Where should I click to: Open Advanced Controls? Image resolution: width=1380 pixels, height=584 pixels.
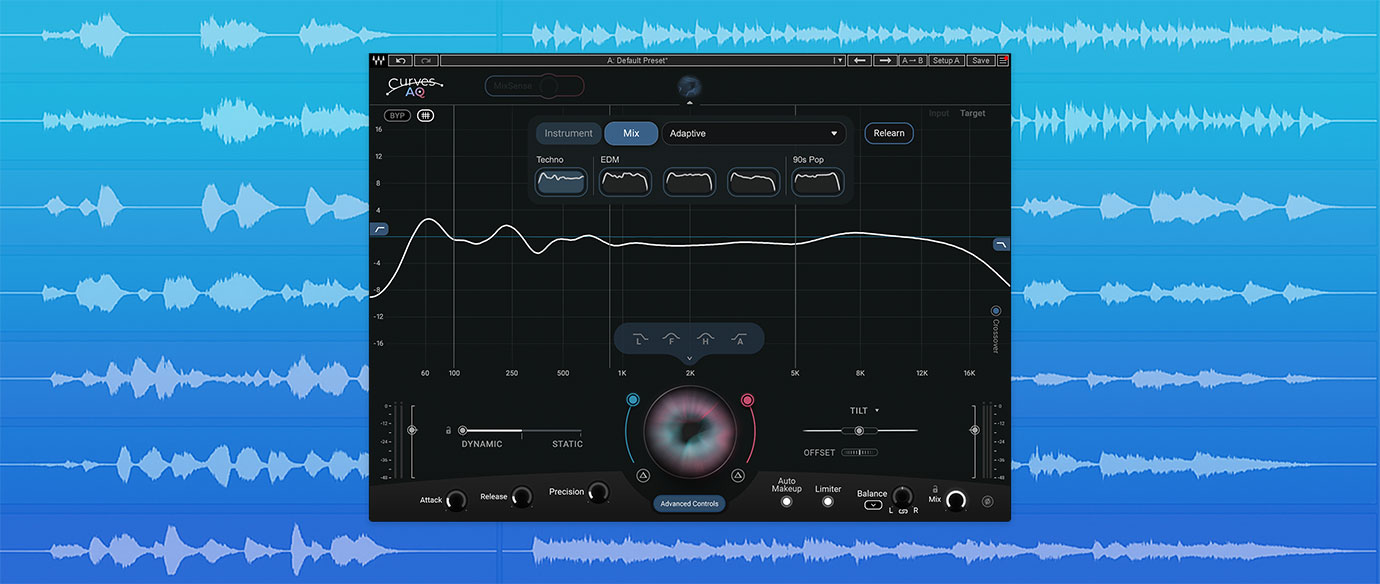pos(690,503)
